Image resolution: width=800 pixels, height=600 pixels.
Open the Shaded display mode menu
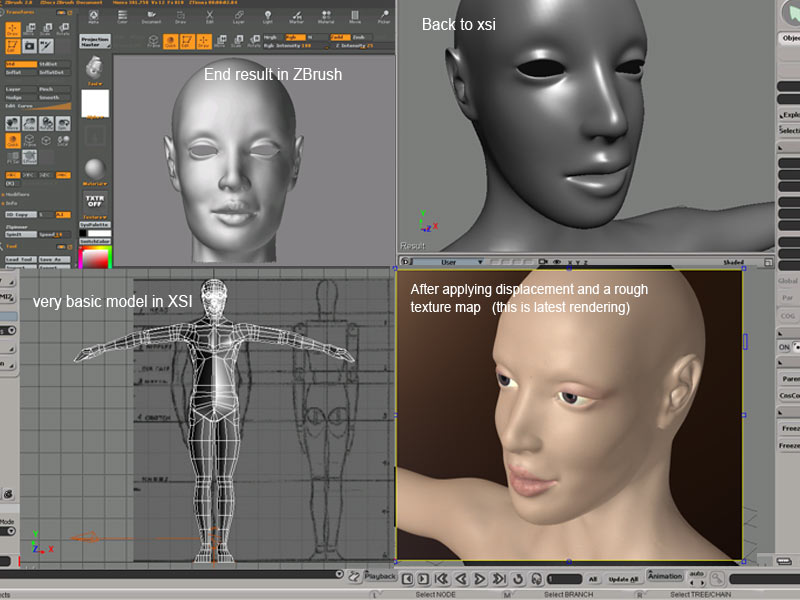click(734, 262)
